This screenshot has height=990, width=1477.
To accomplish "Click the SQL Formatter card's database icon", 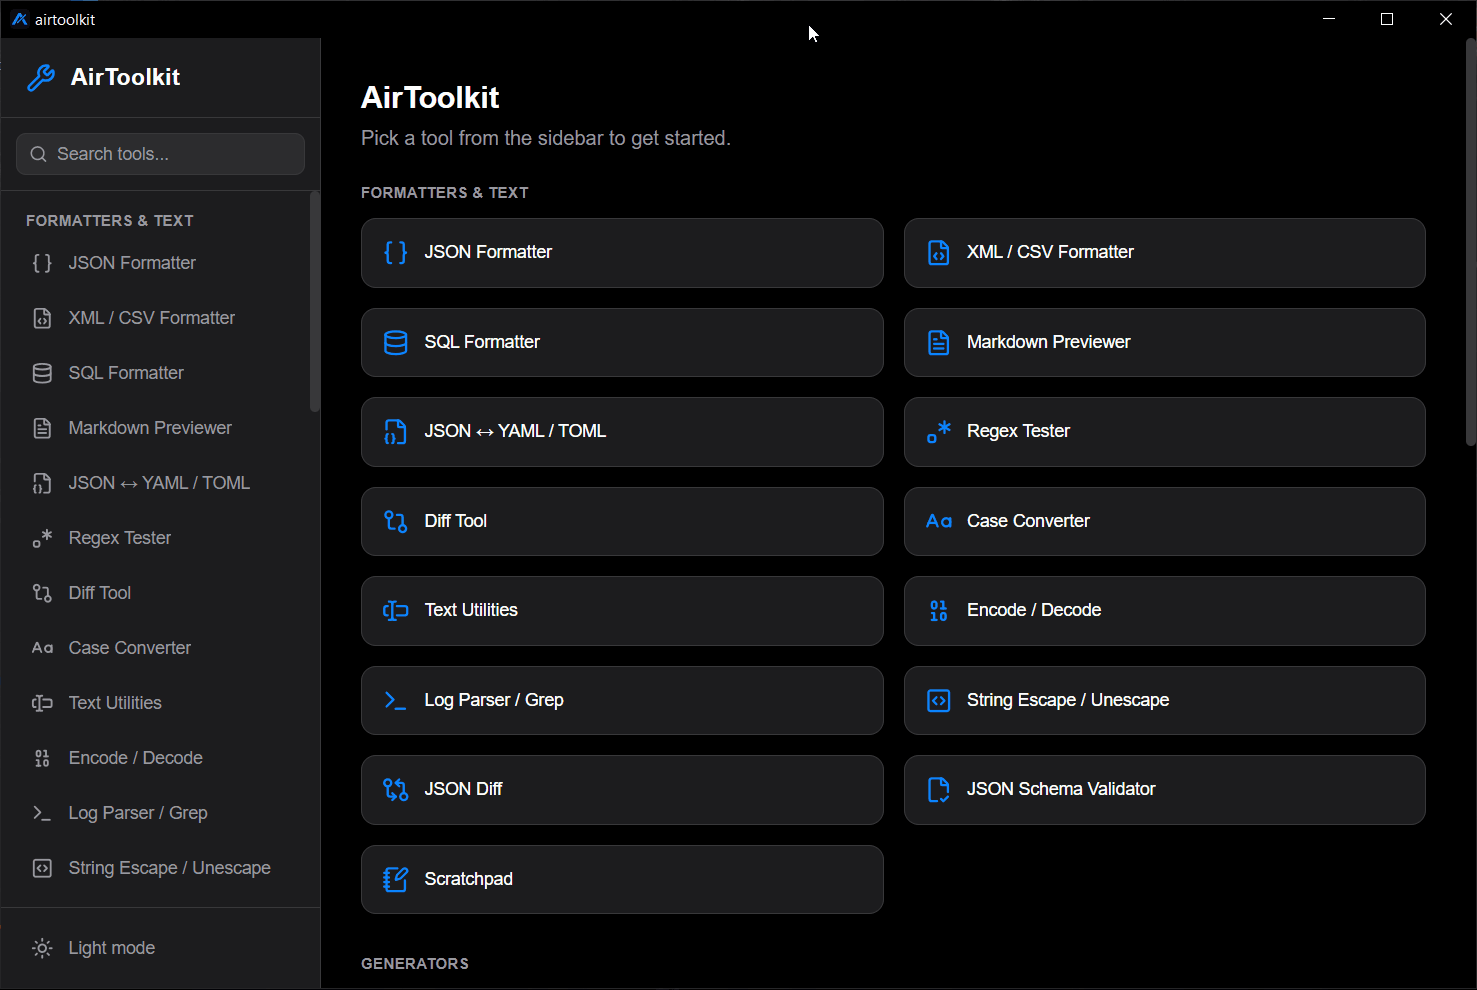I will (396, 342).
